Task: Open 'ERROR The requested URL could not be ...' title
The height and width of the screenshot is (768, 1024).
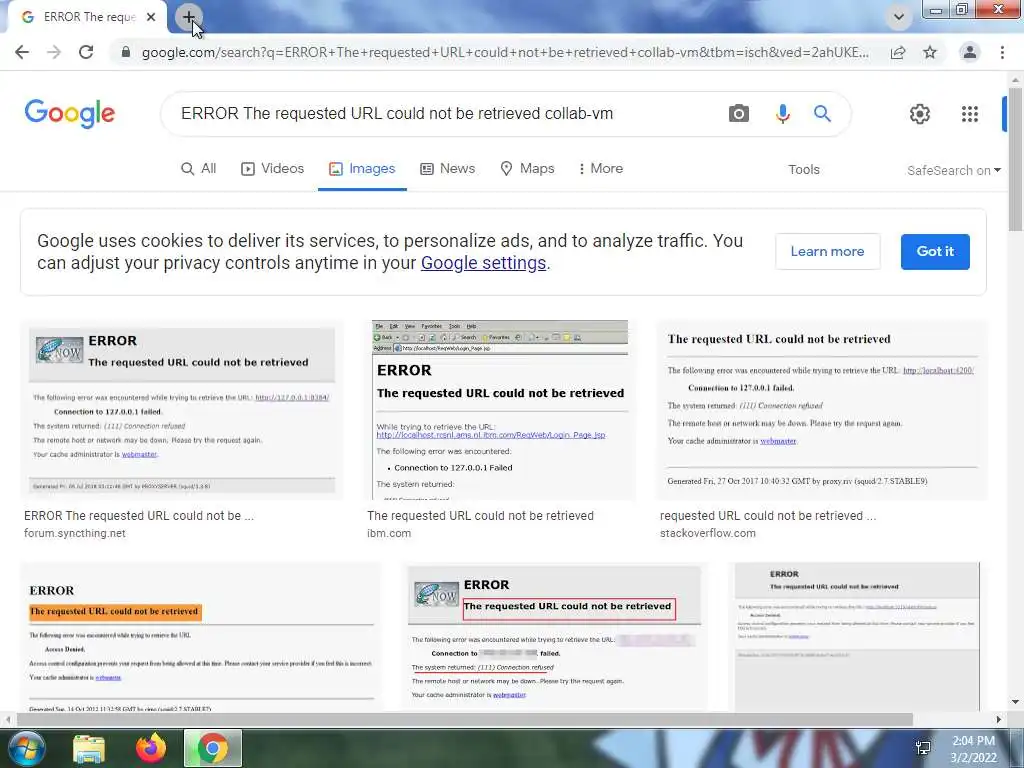Action: coord(138,515)
